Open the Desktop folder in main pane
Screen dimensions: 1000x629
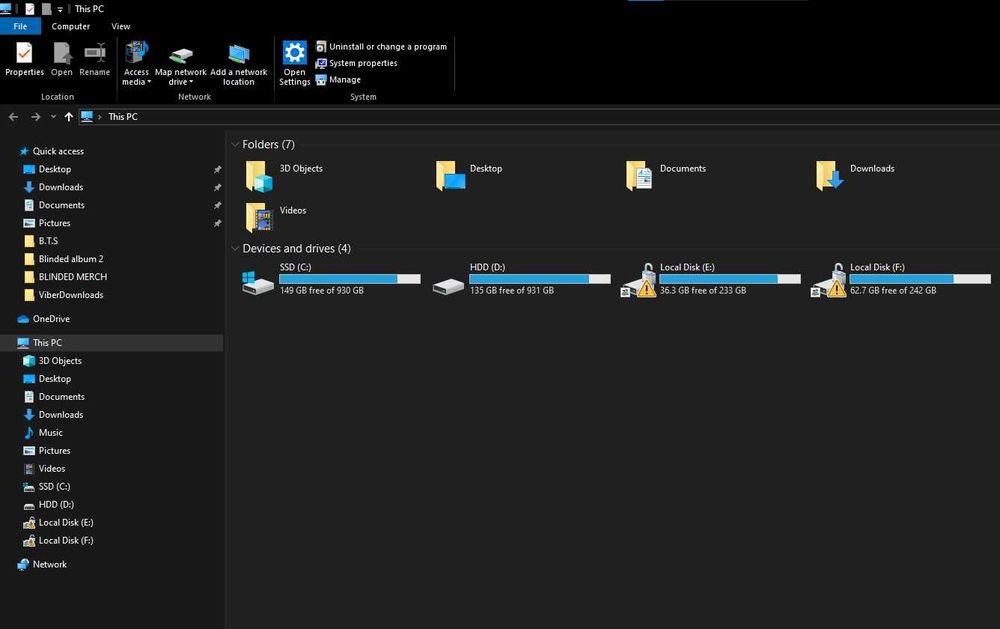pos(450,176)
